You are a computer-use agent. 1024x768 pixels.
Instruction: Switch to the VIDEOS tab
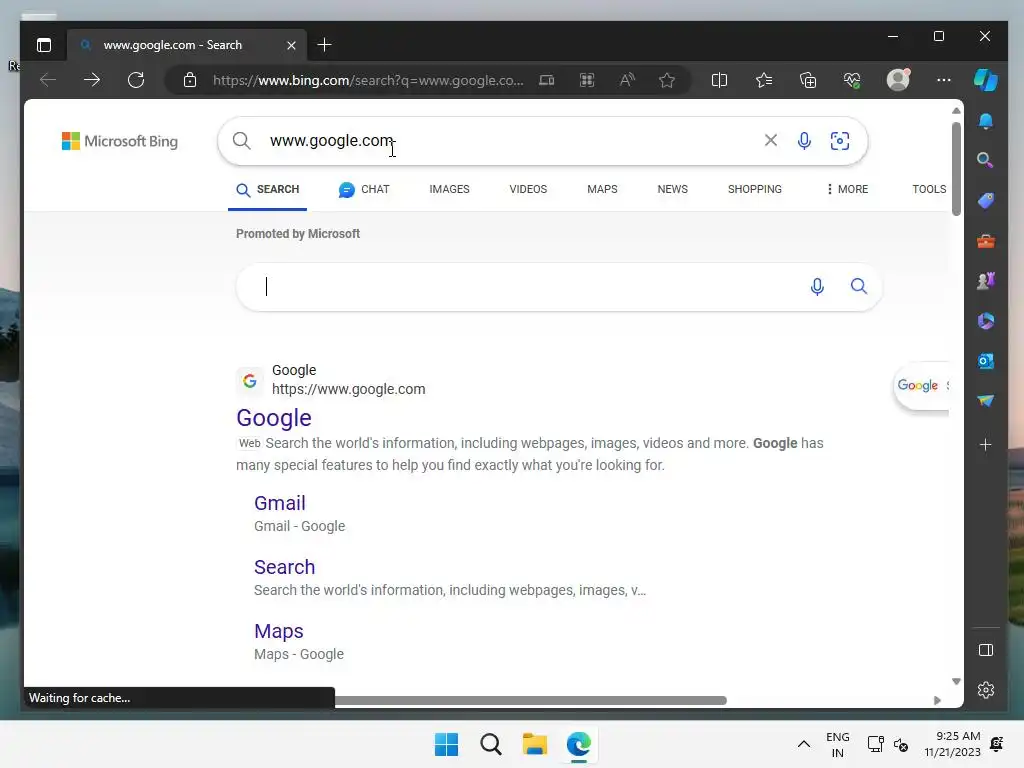click(x=528, y=189)
